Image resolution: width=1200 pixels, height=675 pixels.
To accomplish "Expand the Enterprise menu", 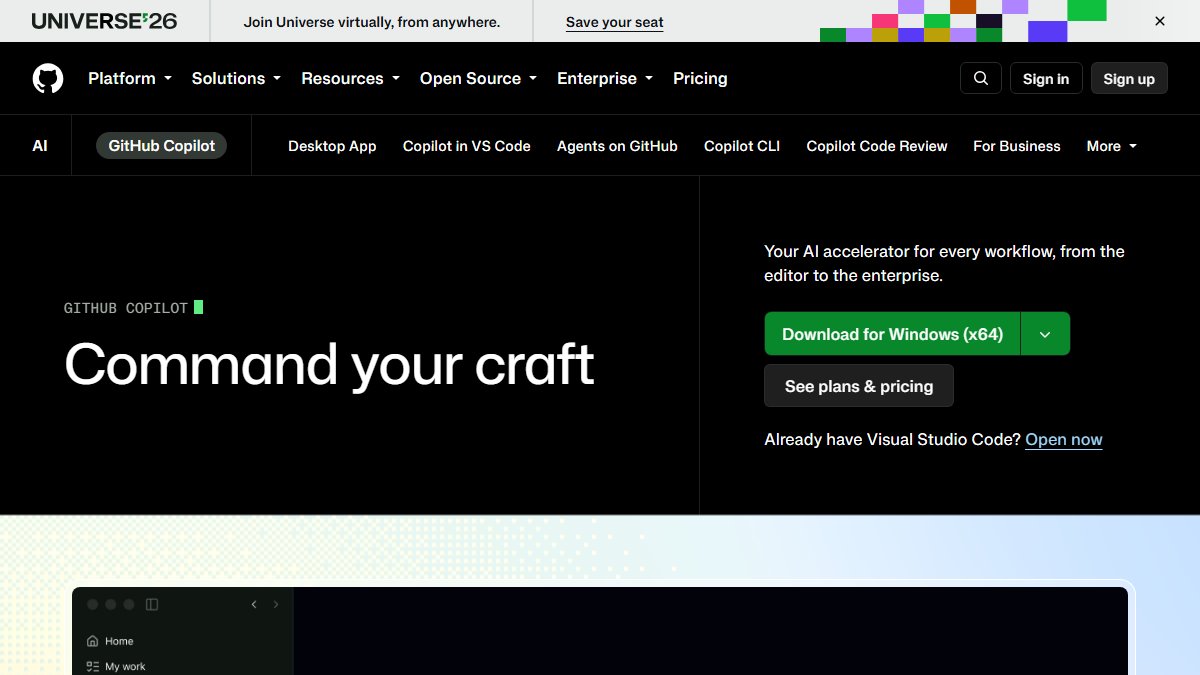I will tap(605, 78).
